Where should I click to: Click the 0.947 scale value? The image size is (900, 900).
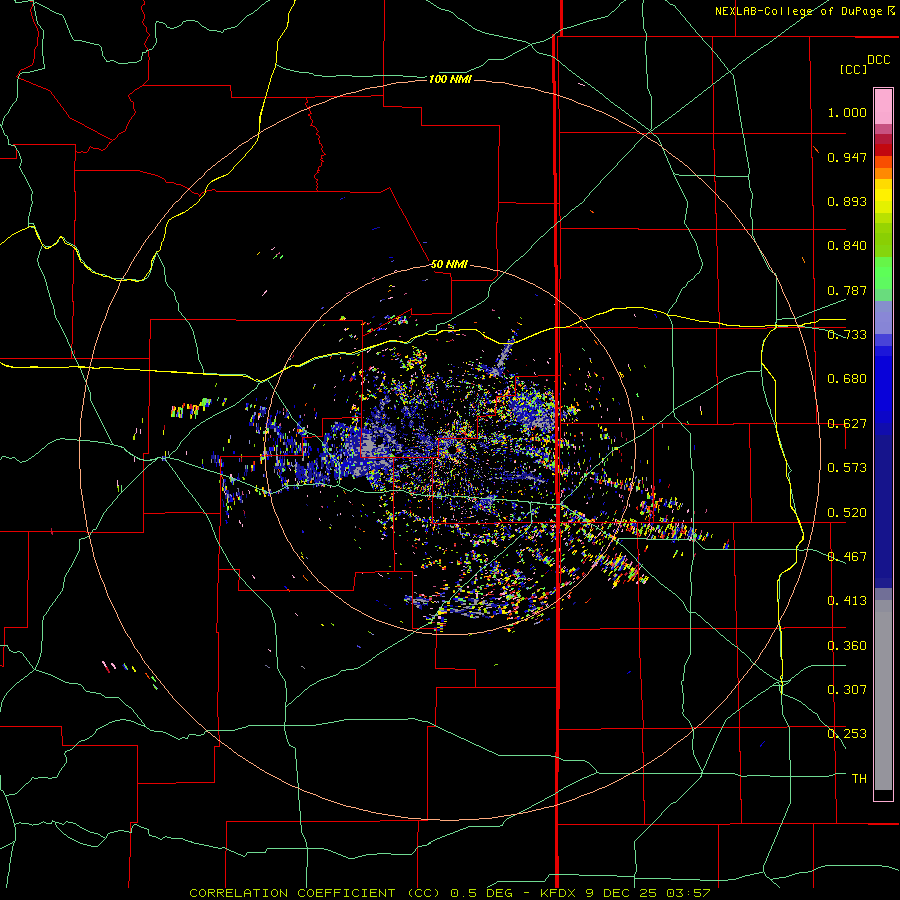click(847, 157)
